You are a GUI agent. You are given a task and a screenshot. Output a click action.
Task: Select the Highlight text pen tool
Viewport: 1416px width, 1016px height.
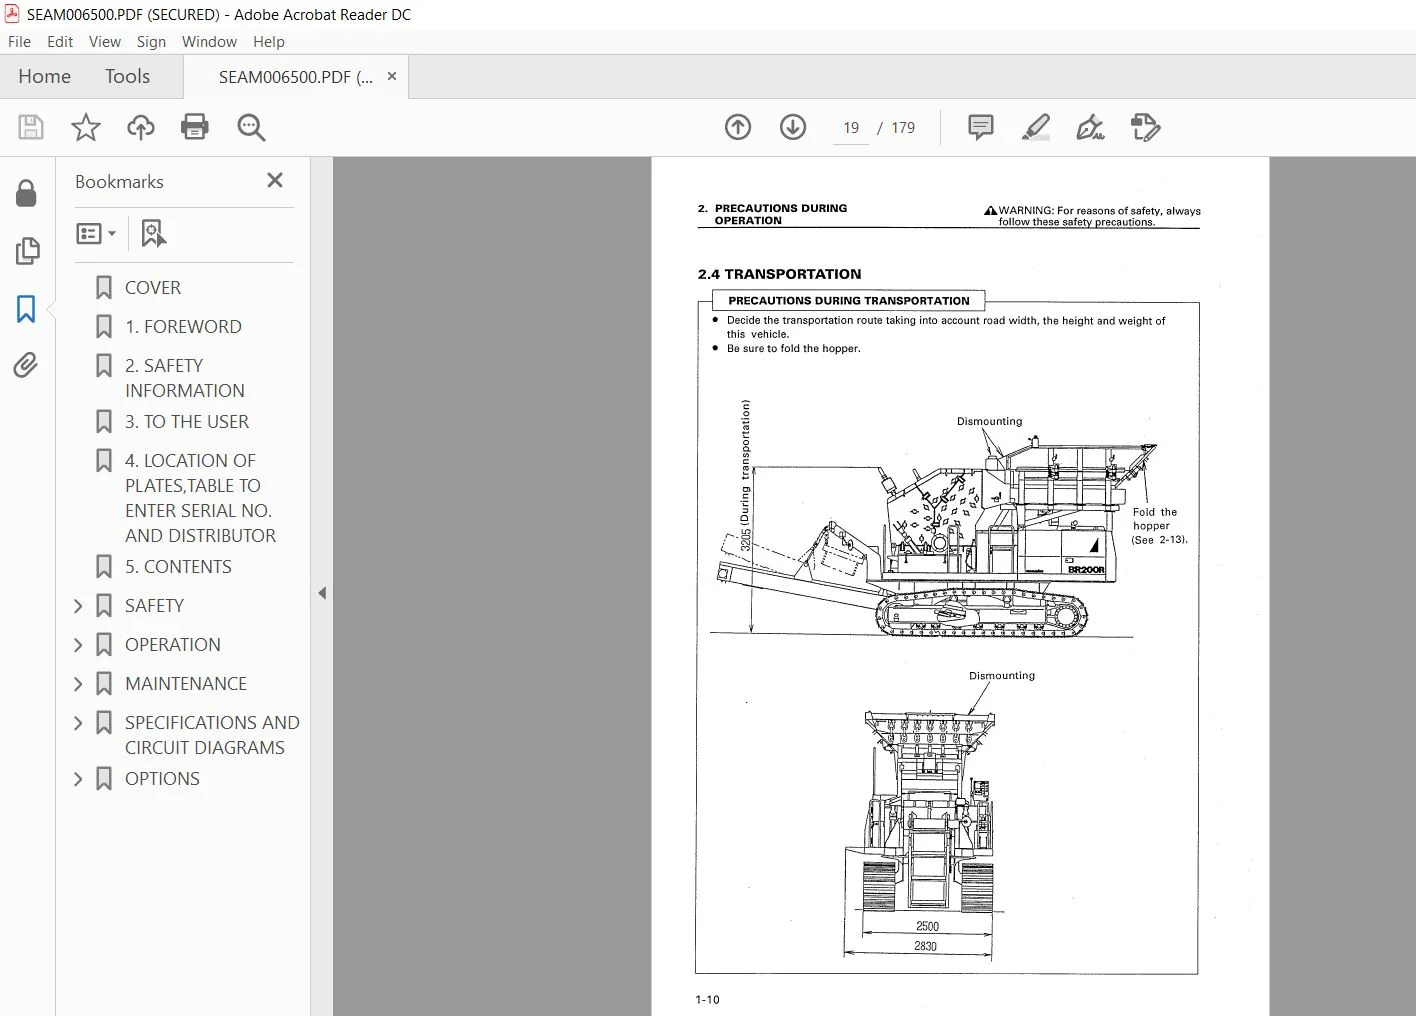click(1036, 127)
